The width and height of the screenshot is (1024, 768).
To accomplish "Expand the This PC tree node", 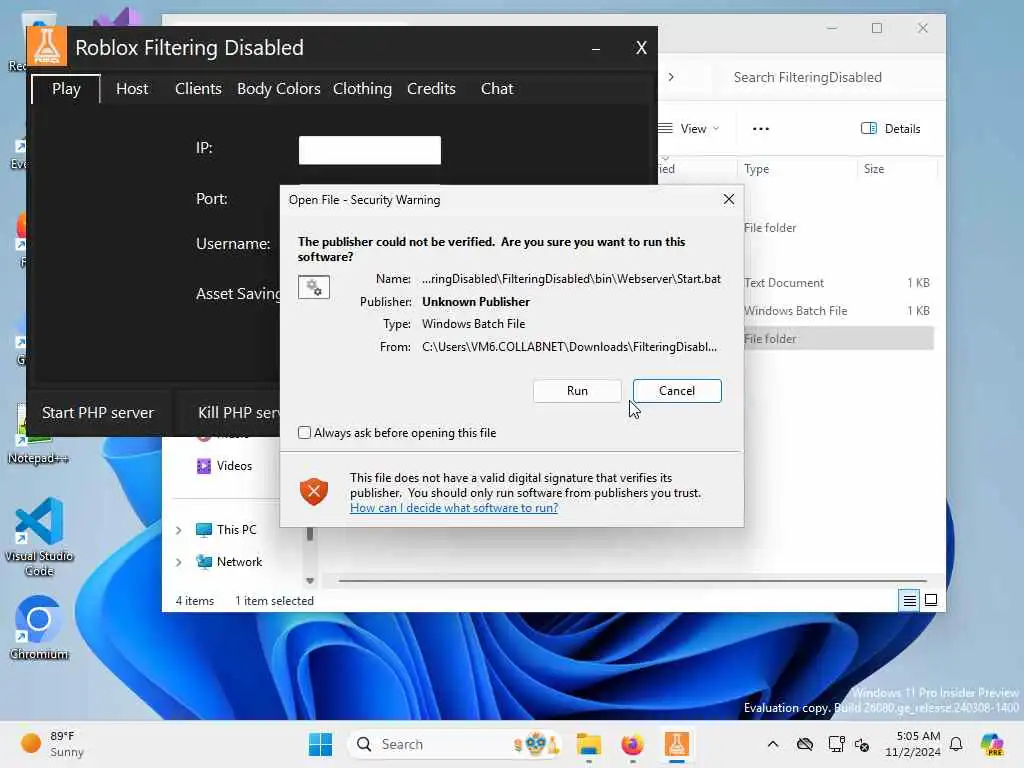I will pos(179,530).
